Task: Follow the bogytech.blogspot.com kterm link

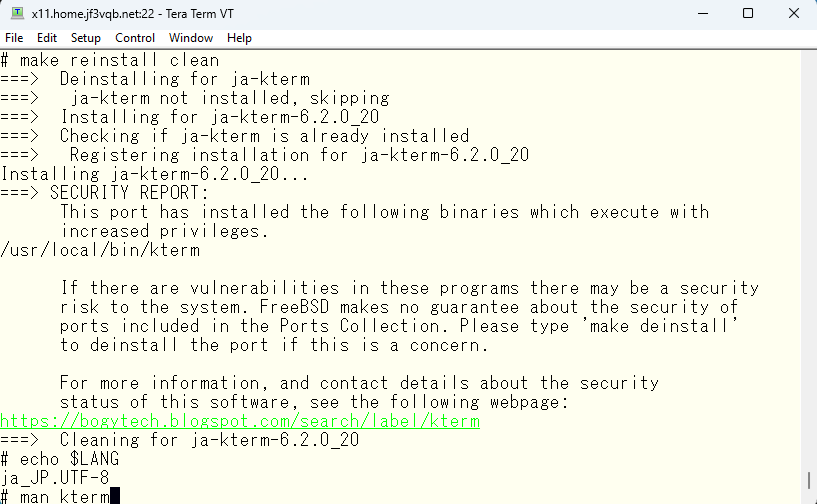Action: coord(240,421)
